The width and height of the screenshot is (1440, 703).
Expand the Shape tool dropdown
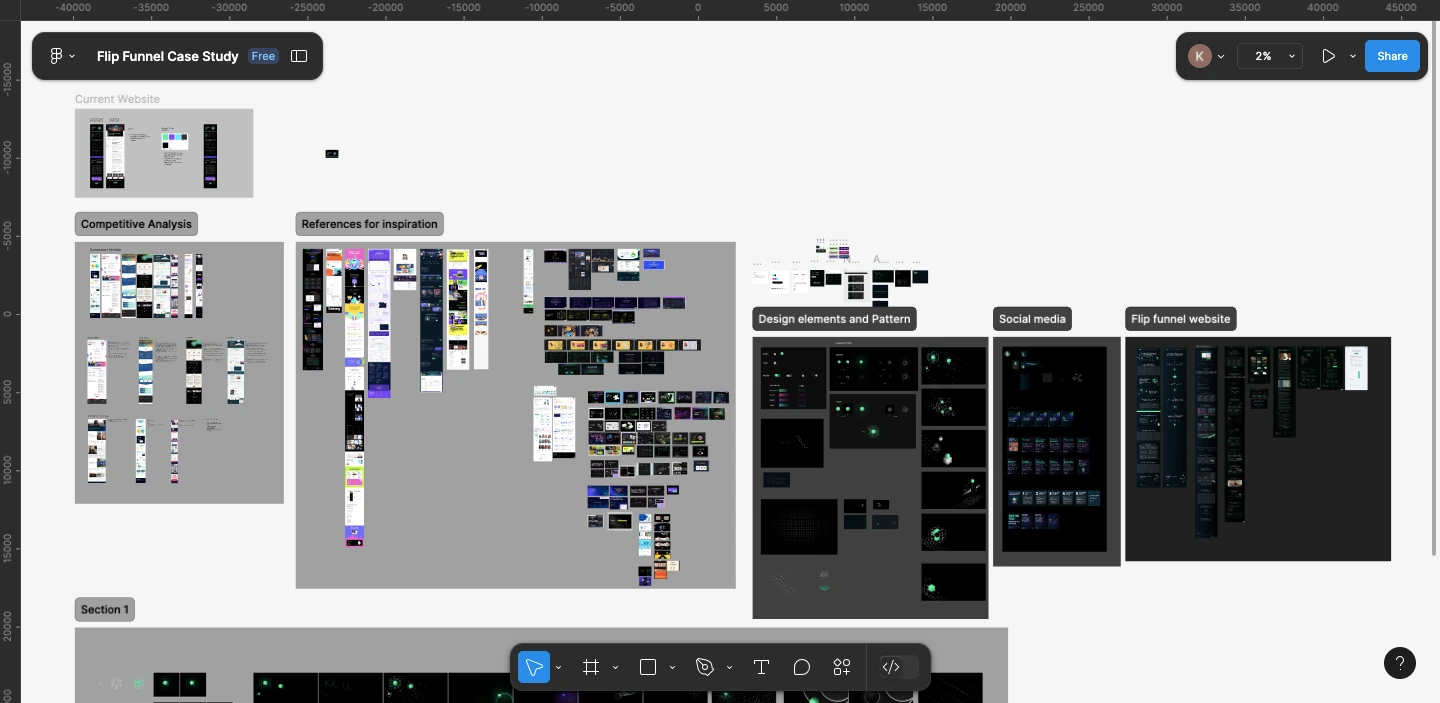[671, 667]
